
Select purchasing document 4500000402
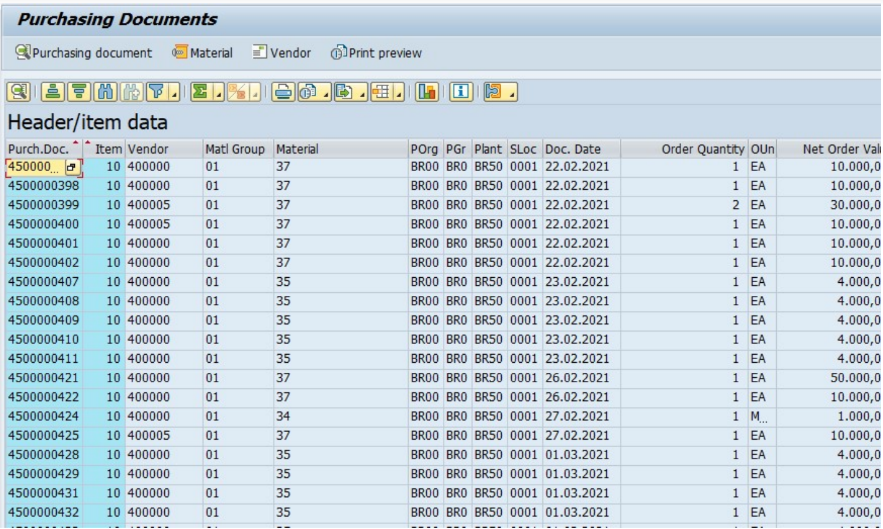click(x=43, y=263)
